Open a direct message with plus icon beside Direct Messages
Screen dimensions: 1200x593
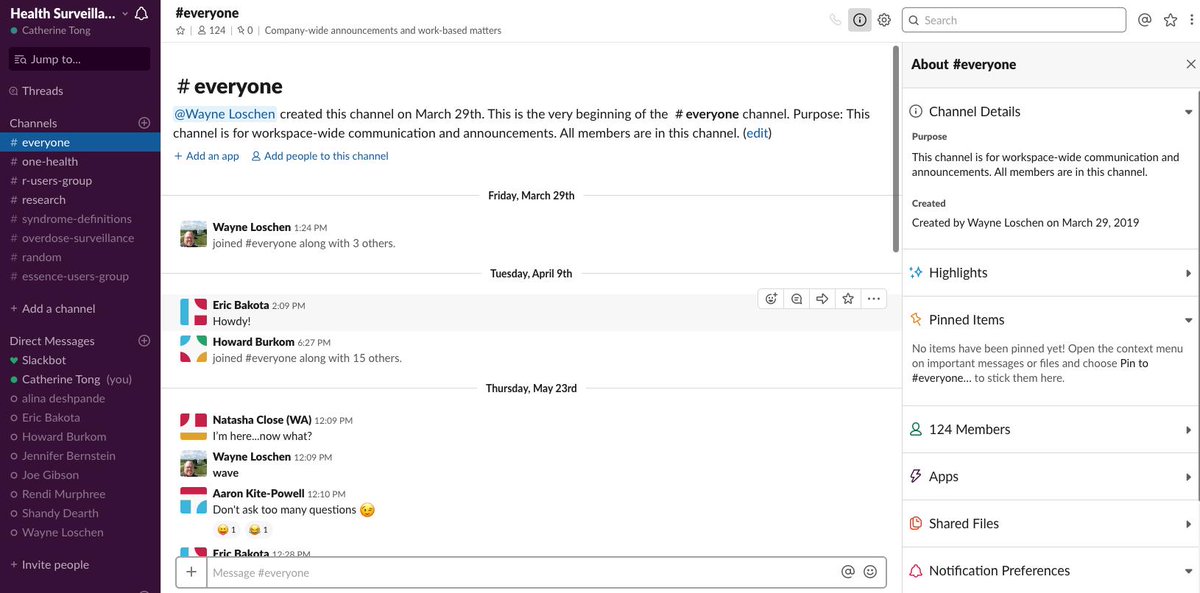(144, 341)
